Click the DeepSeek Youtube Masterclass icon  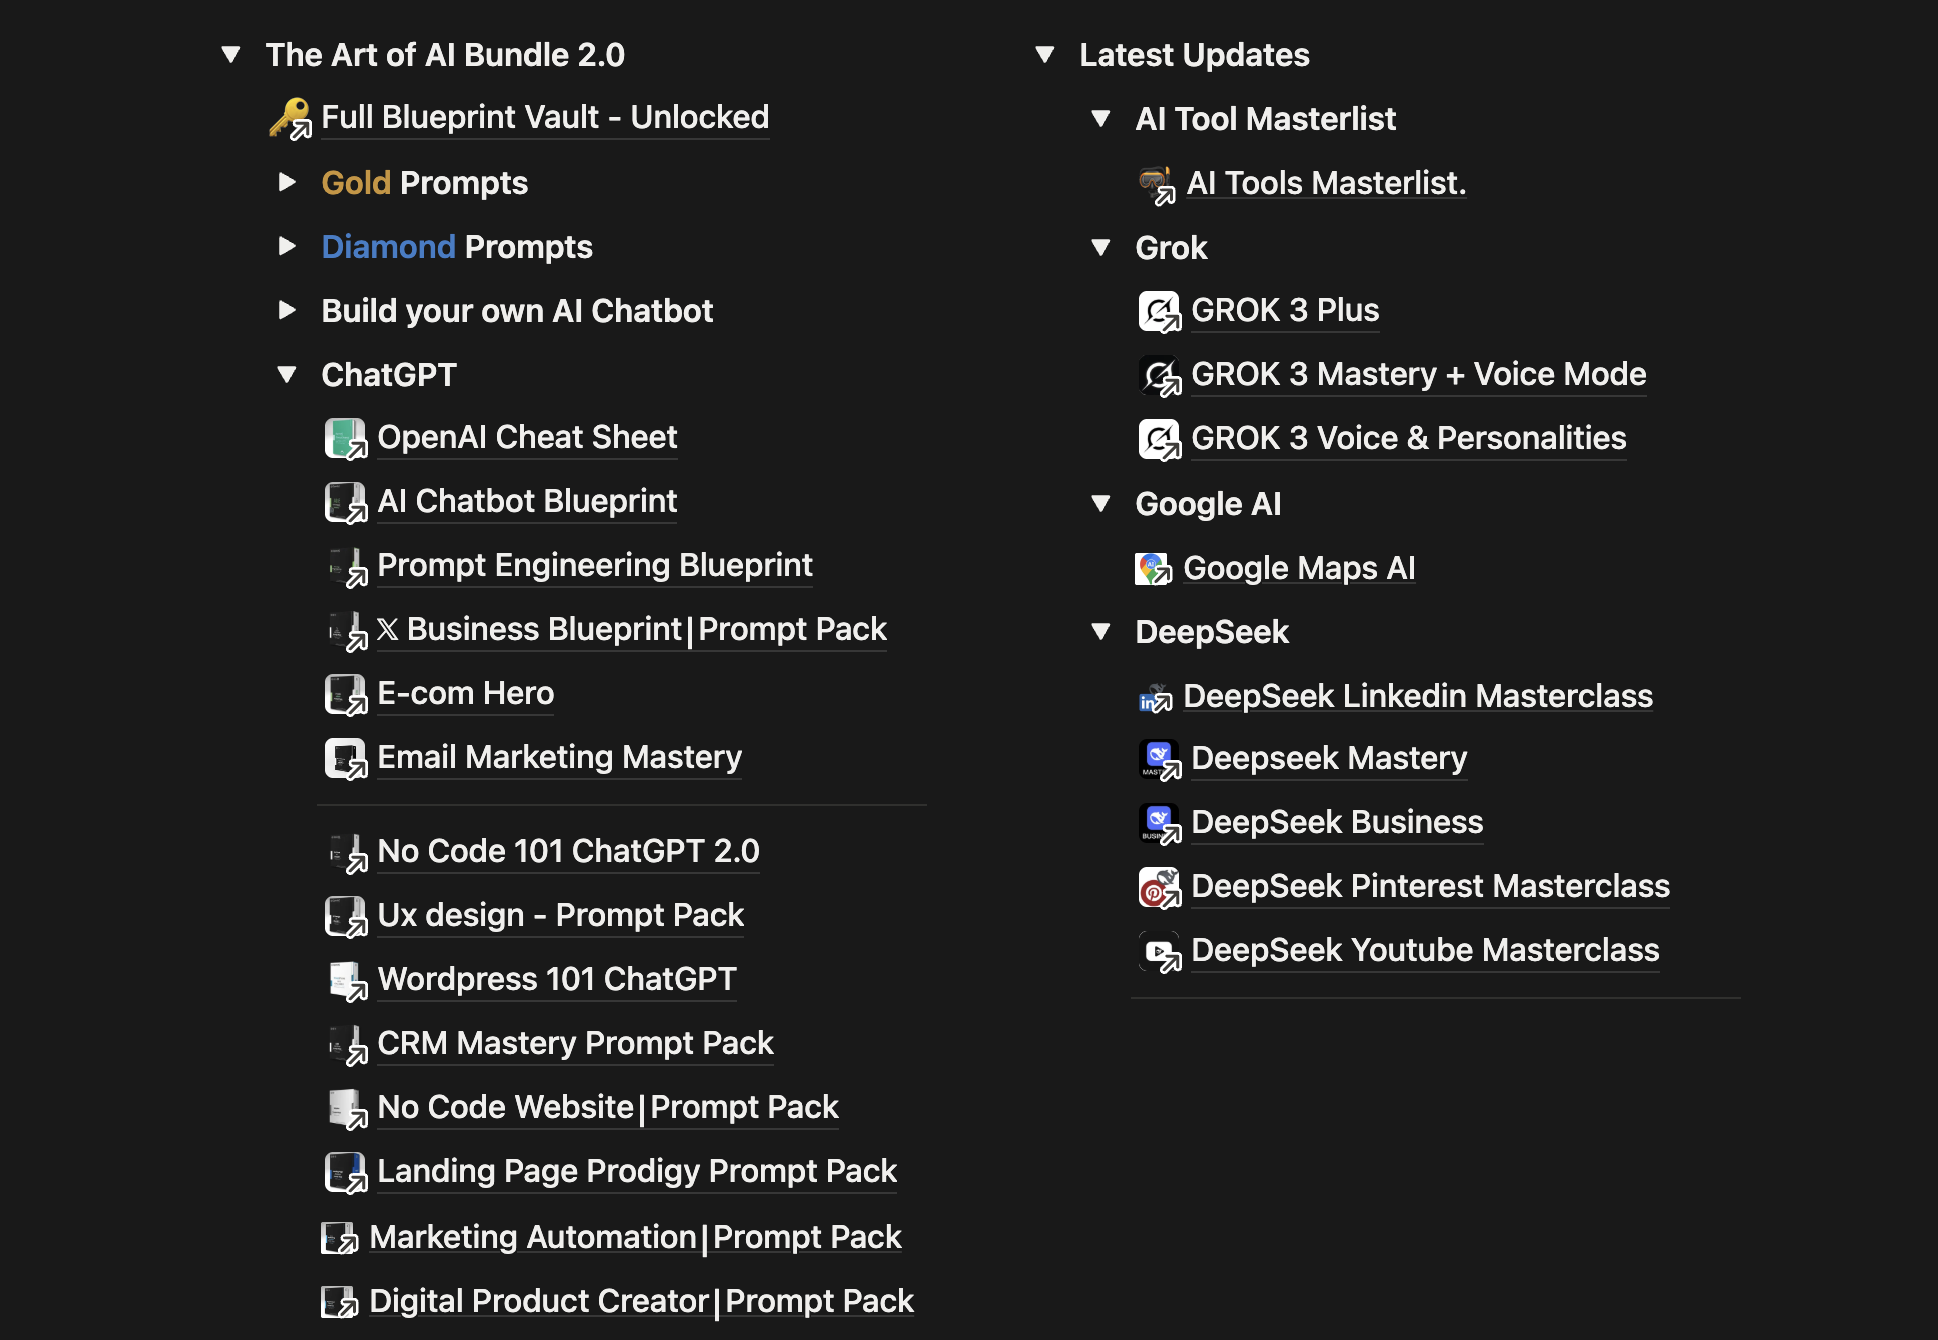pos(1159,951)
